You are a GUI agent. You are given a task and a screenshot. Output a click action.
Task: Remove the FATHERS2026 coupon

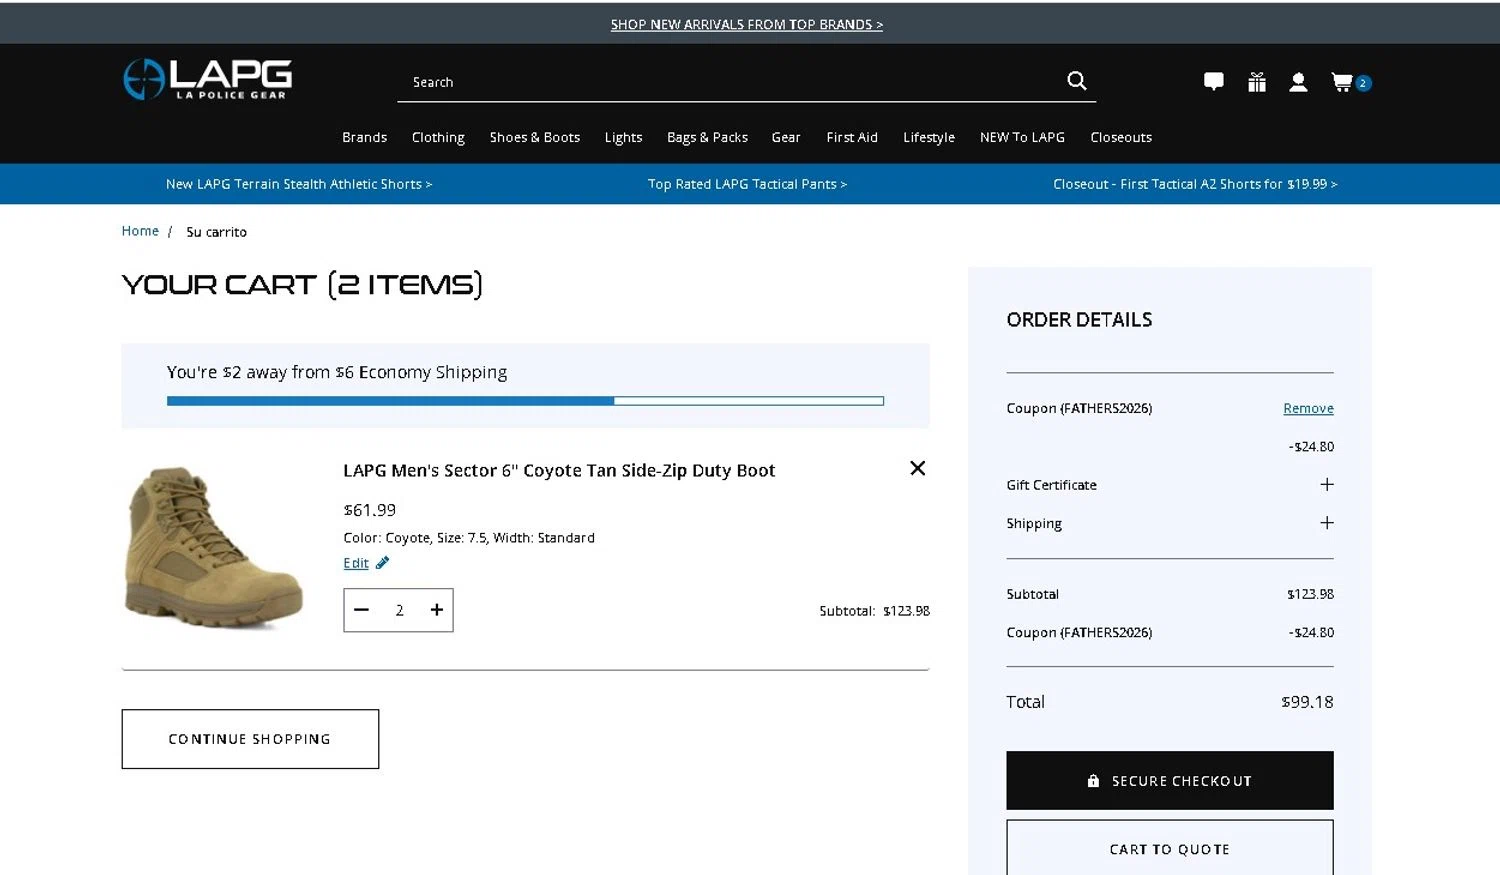[x=1308, y=408]
